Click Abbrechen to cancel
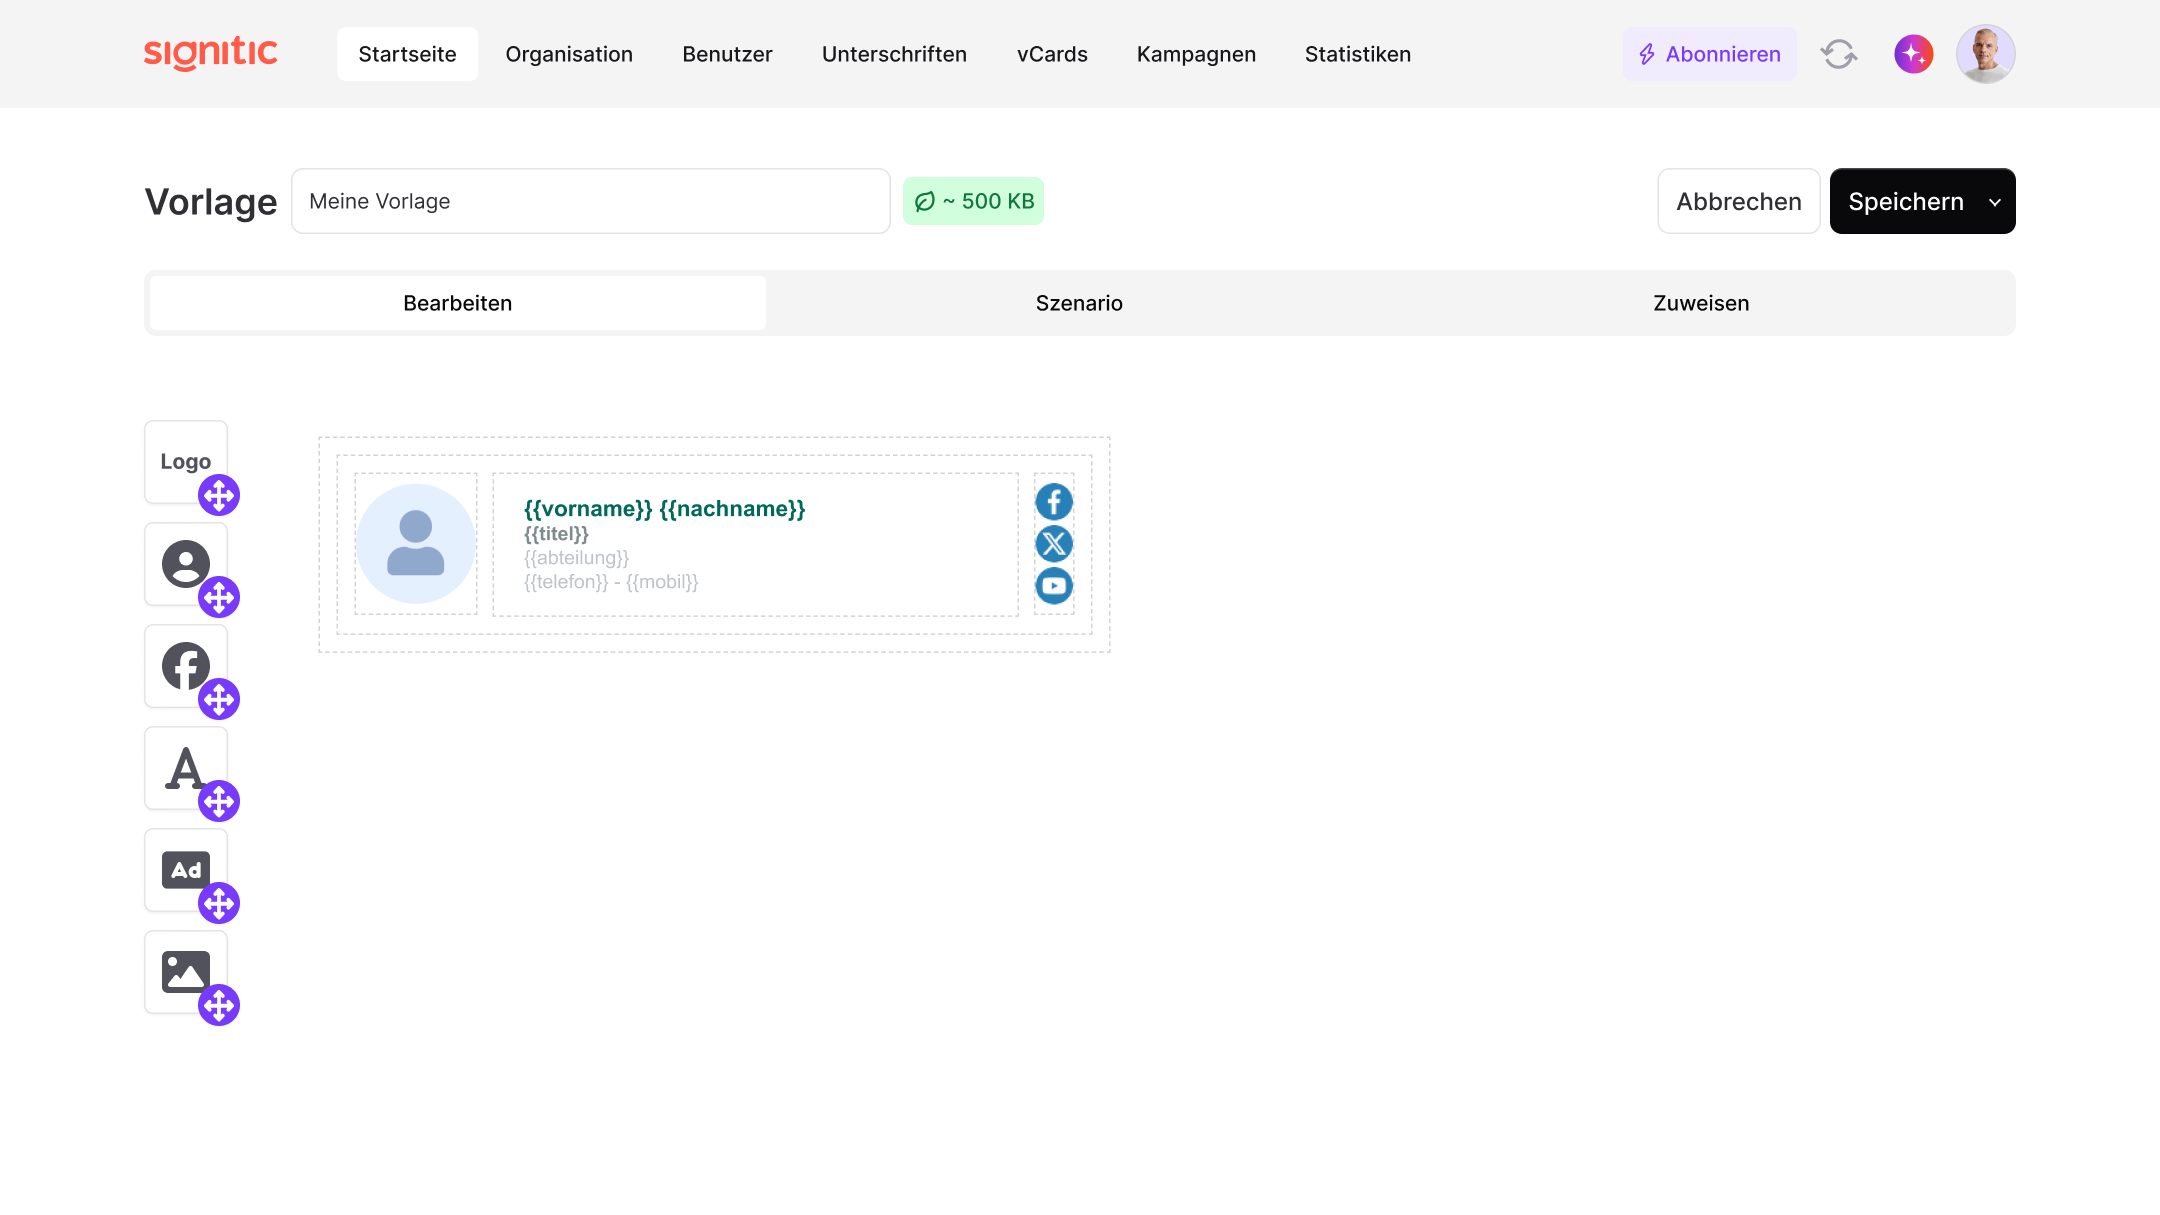 (x=1738, y=201)
